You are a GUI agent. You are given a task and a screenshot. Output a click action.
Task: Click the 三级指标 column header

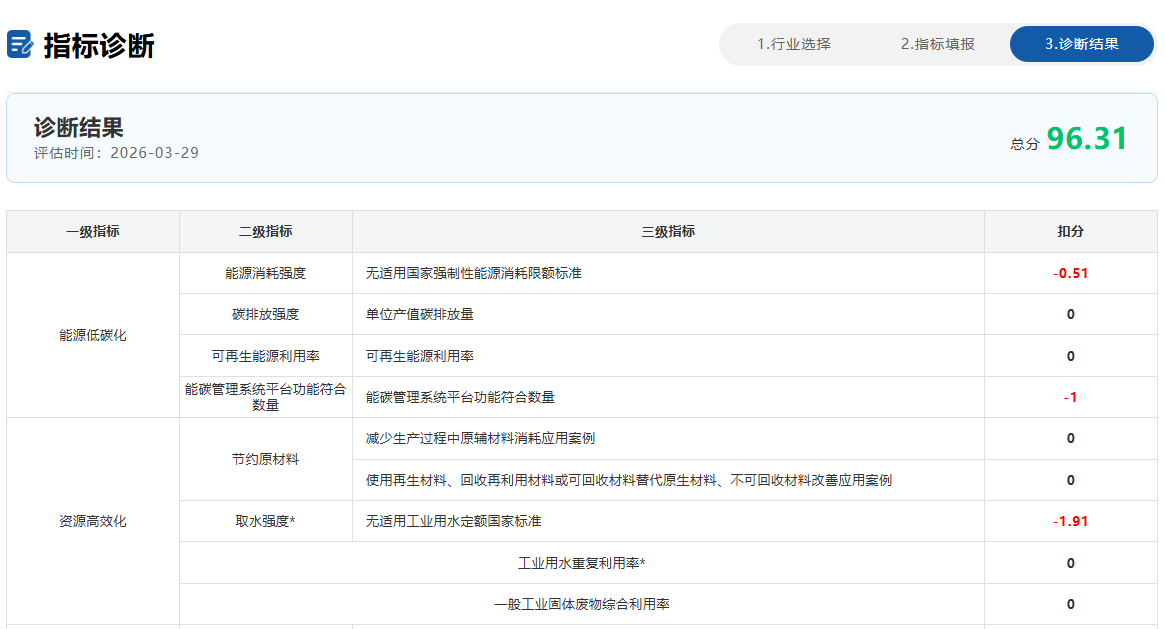coord(667,231)
